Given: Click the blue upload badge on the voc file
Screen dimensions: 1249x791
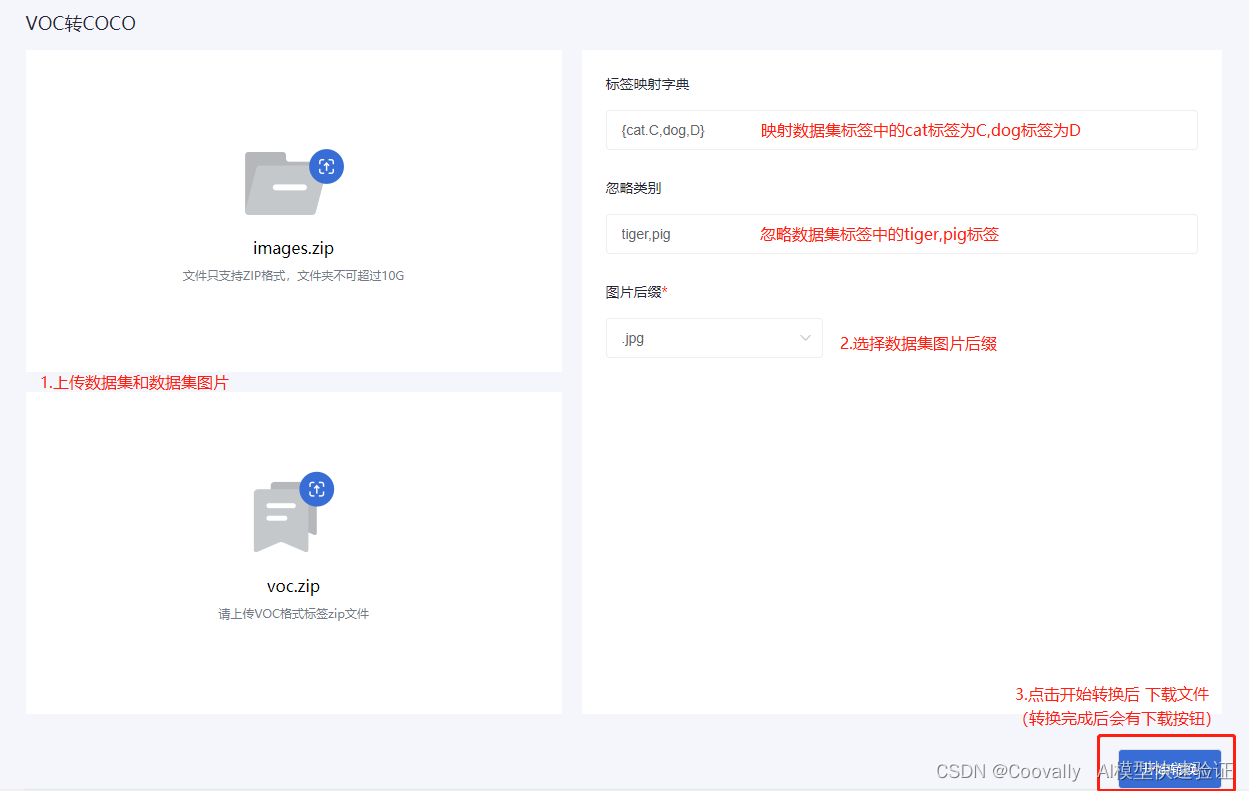Looking at the screenshot, I should [x=317, y=489].
